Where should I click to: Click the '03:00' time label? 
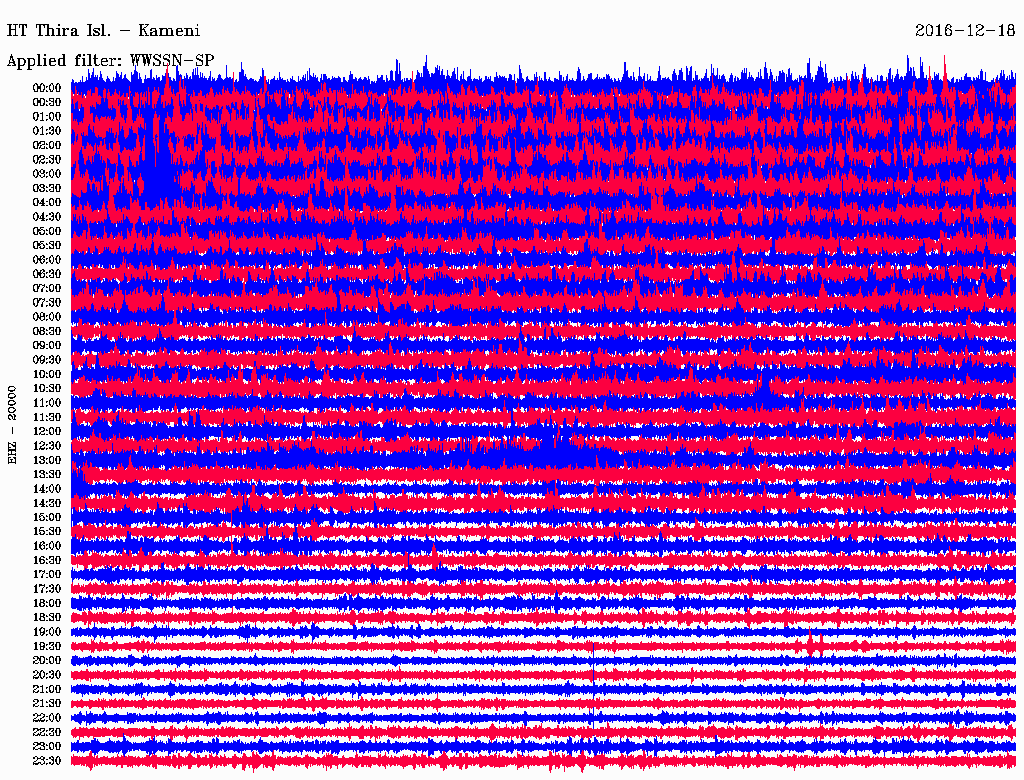click(47, 174)
